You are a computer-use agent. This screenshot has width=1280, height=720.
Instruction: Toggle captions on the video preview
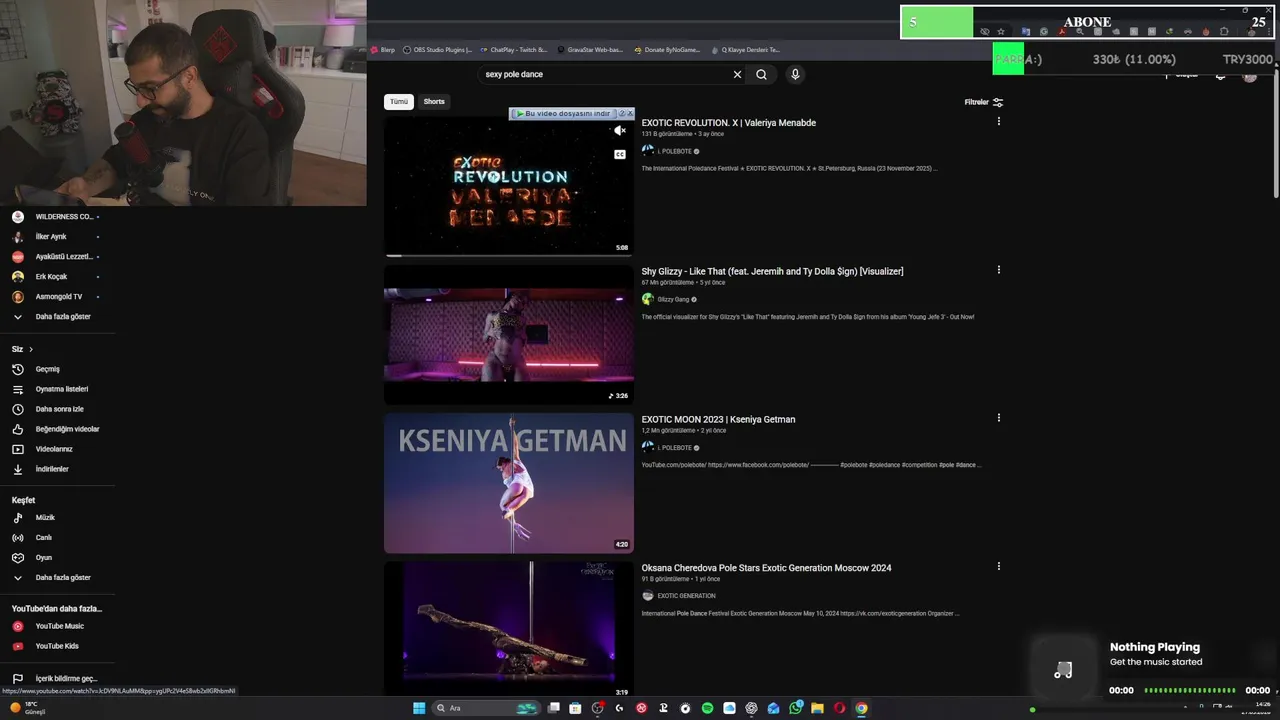click(x=620, y=154)
